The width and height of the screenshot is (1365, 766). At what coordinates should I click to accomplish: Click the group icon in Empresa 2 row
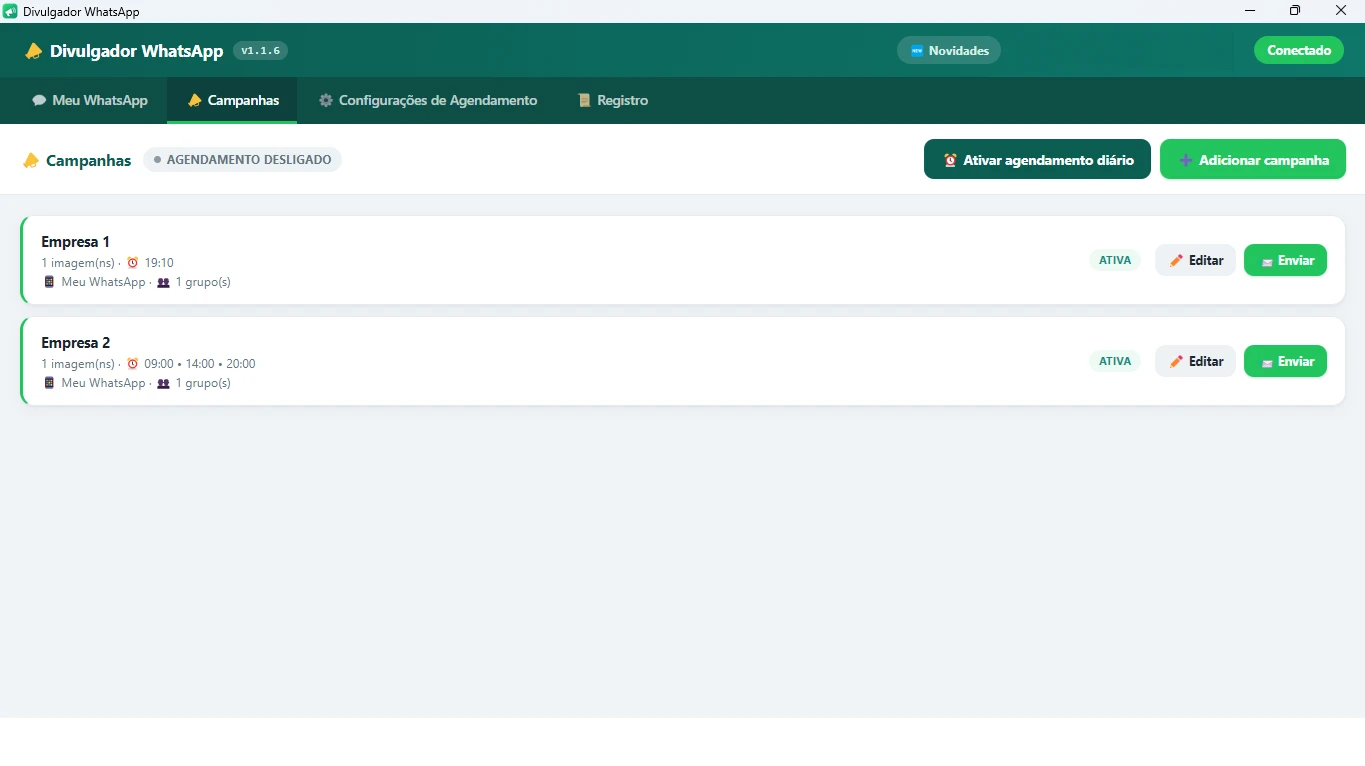coord(164,383)
